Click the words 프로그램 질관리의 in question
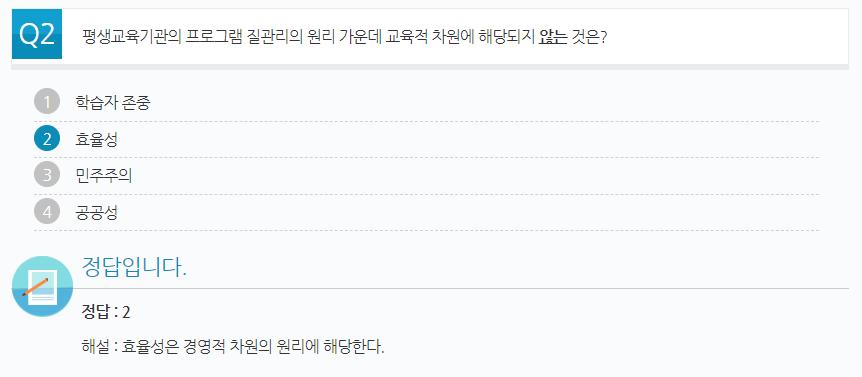Viewport: 862px width, 377px height. point(242,37)
